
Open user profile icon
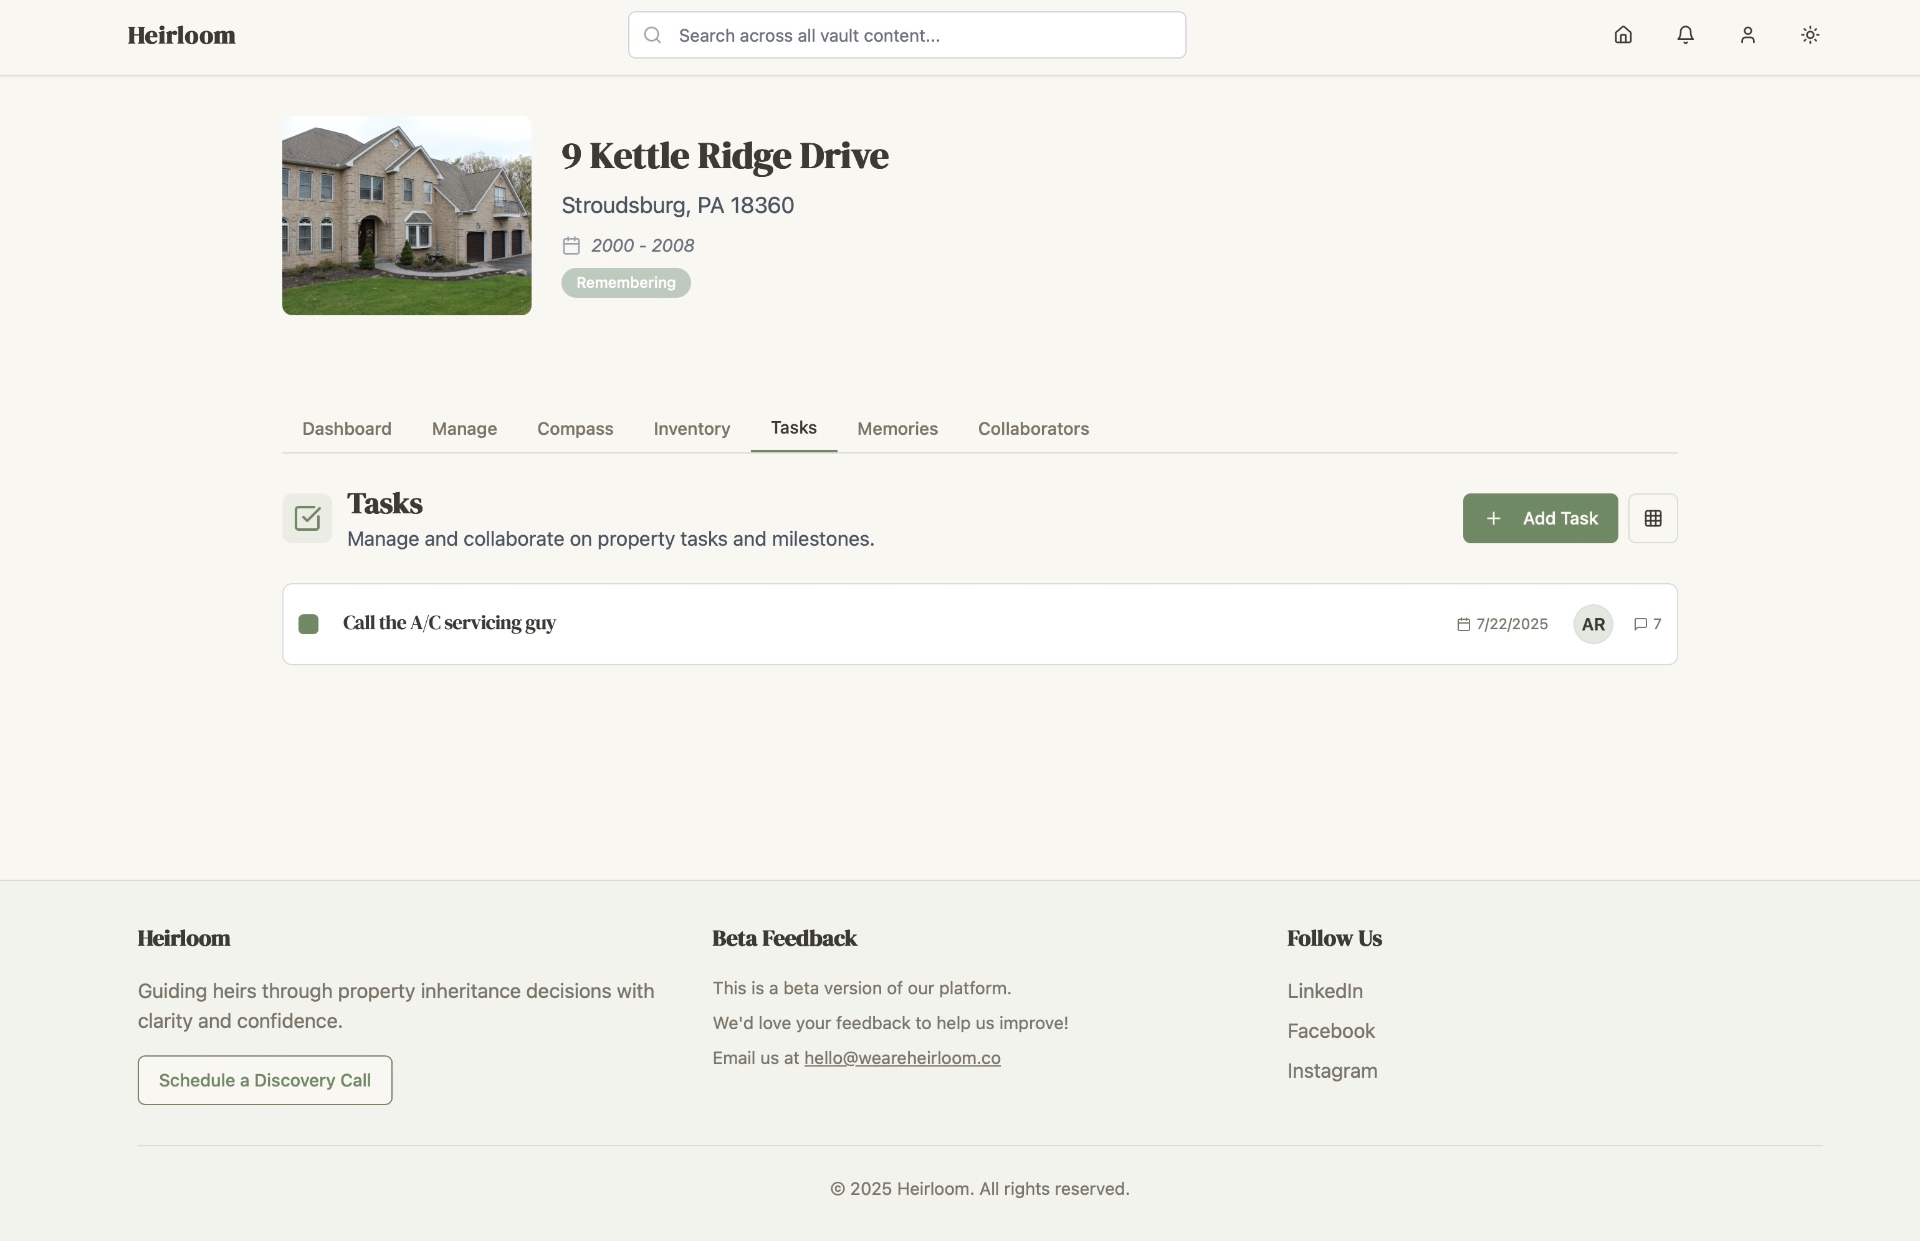point(1747,35)
